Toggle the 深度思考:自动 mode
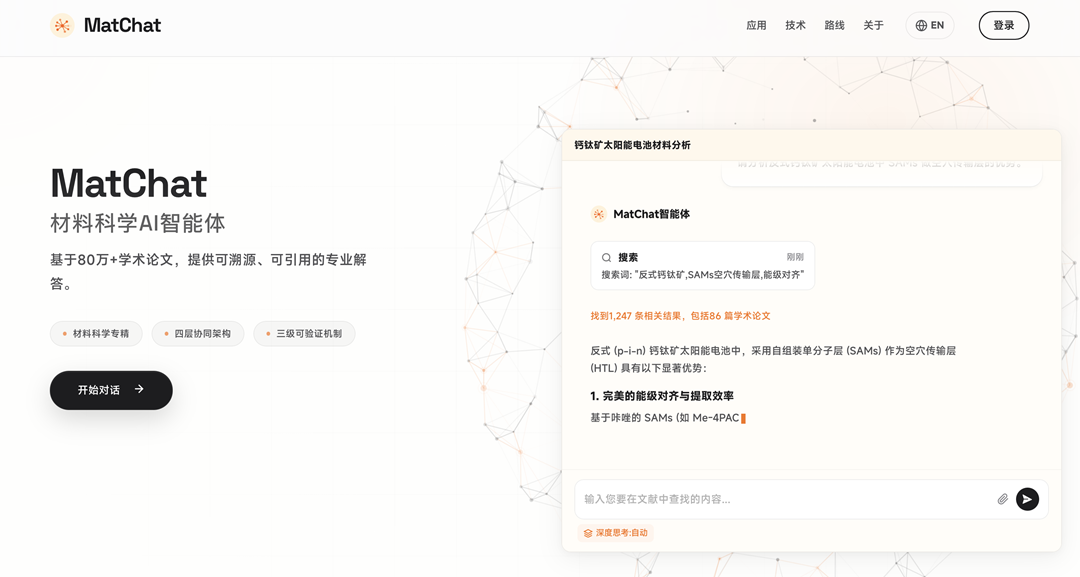The image size is (1080, 577). coord(615,533)
